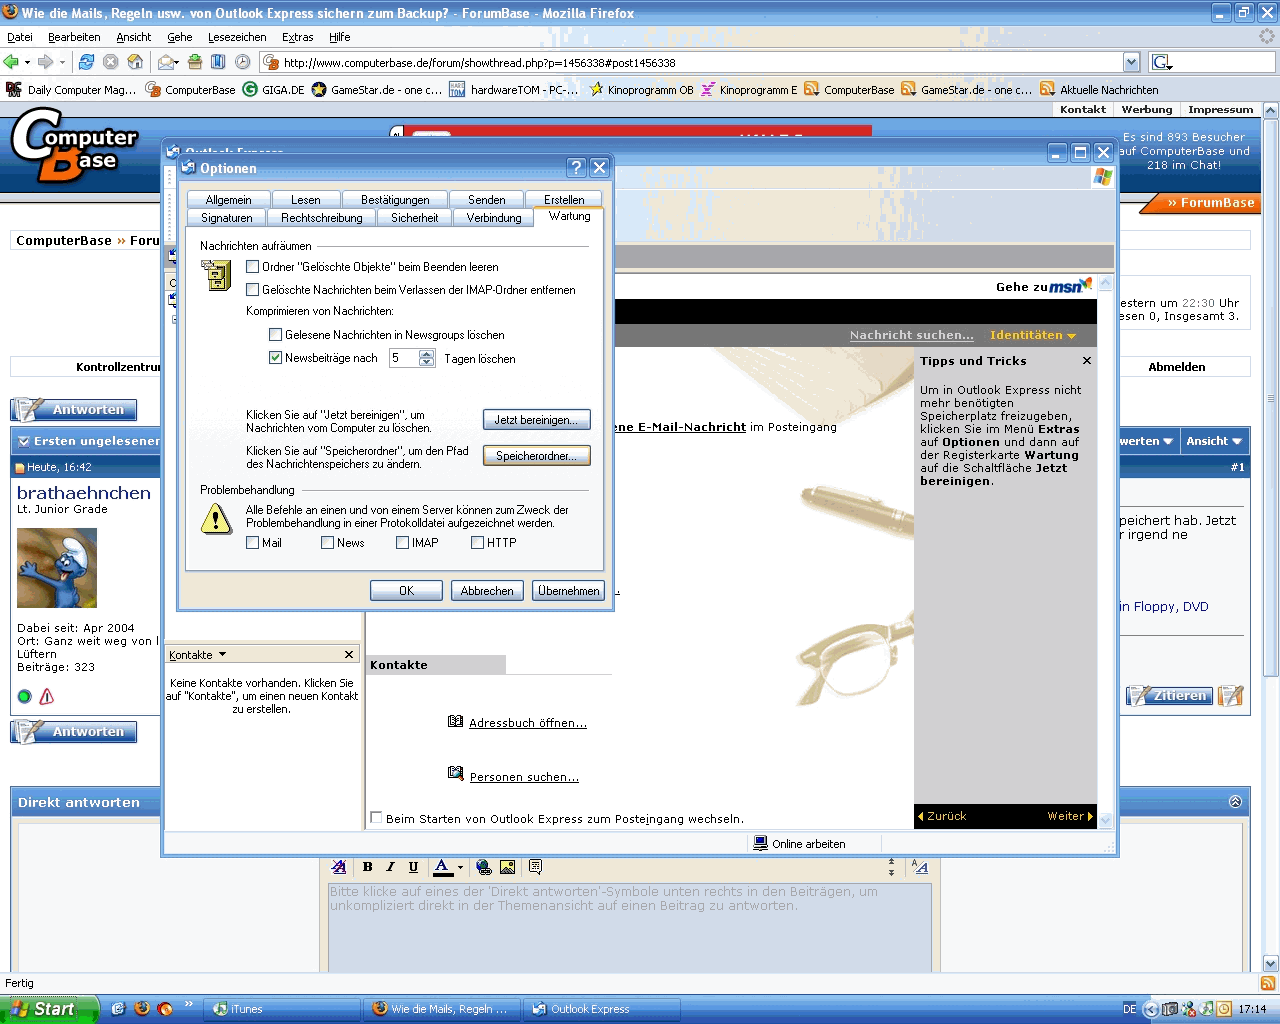
Task: Click the insert hyperlink icon in reply editor
Action: coord(484,867)
